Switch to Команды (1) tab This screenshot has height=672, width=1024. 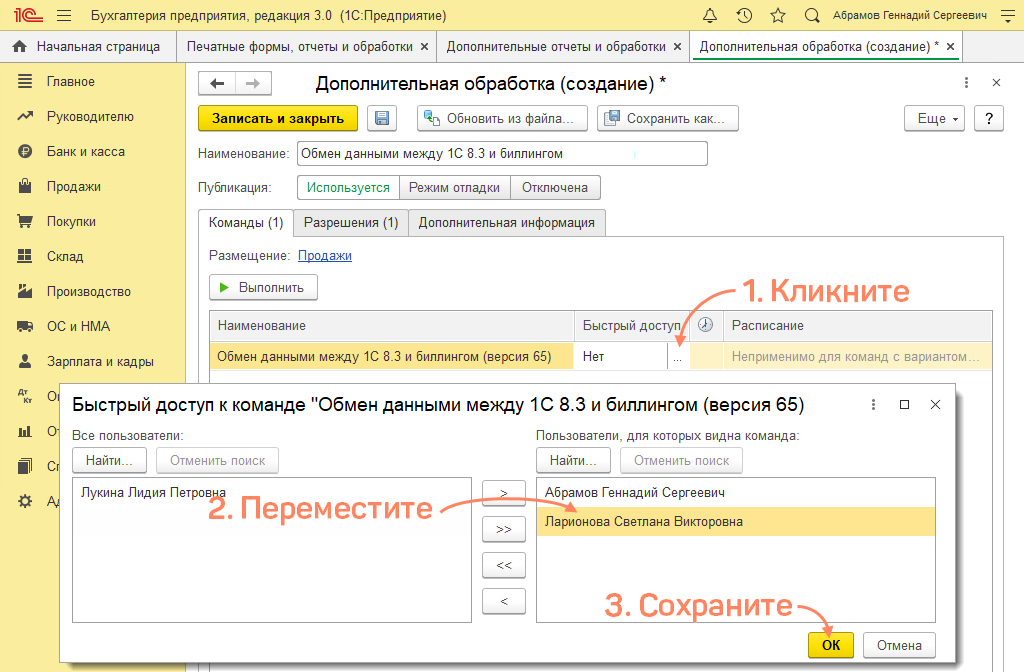click(x=246, y=223)
